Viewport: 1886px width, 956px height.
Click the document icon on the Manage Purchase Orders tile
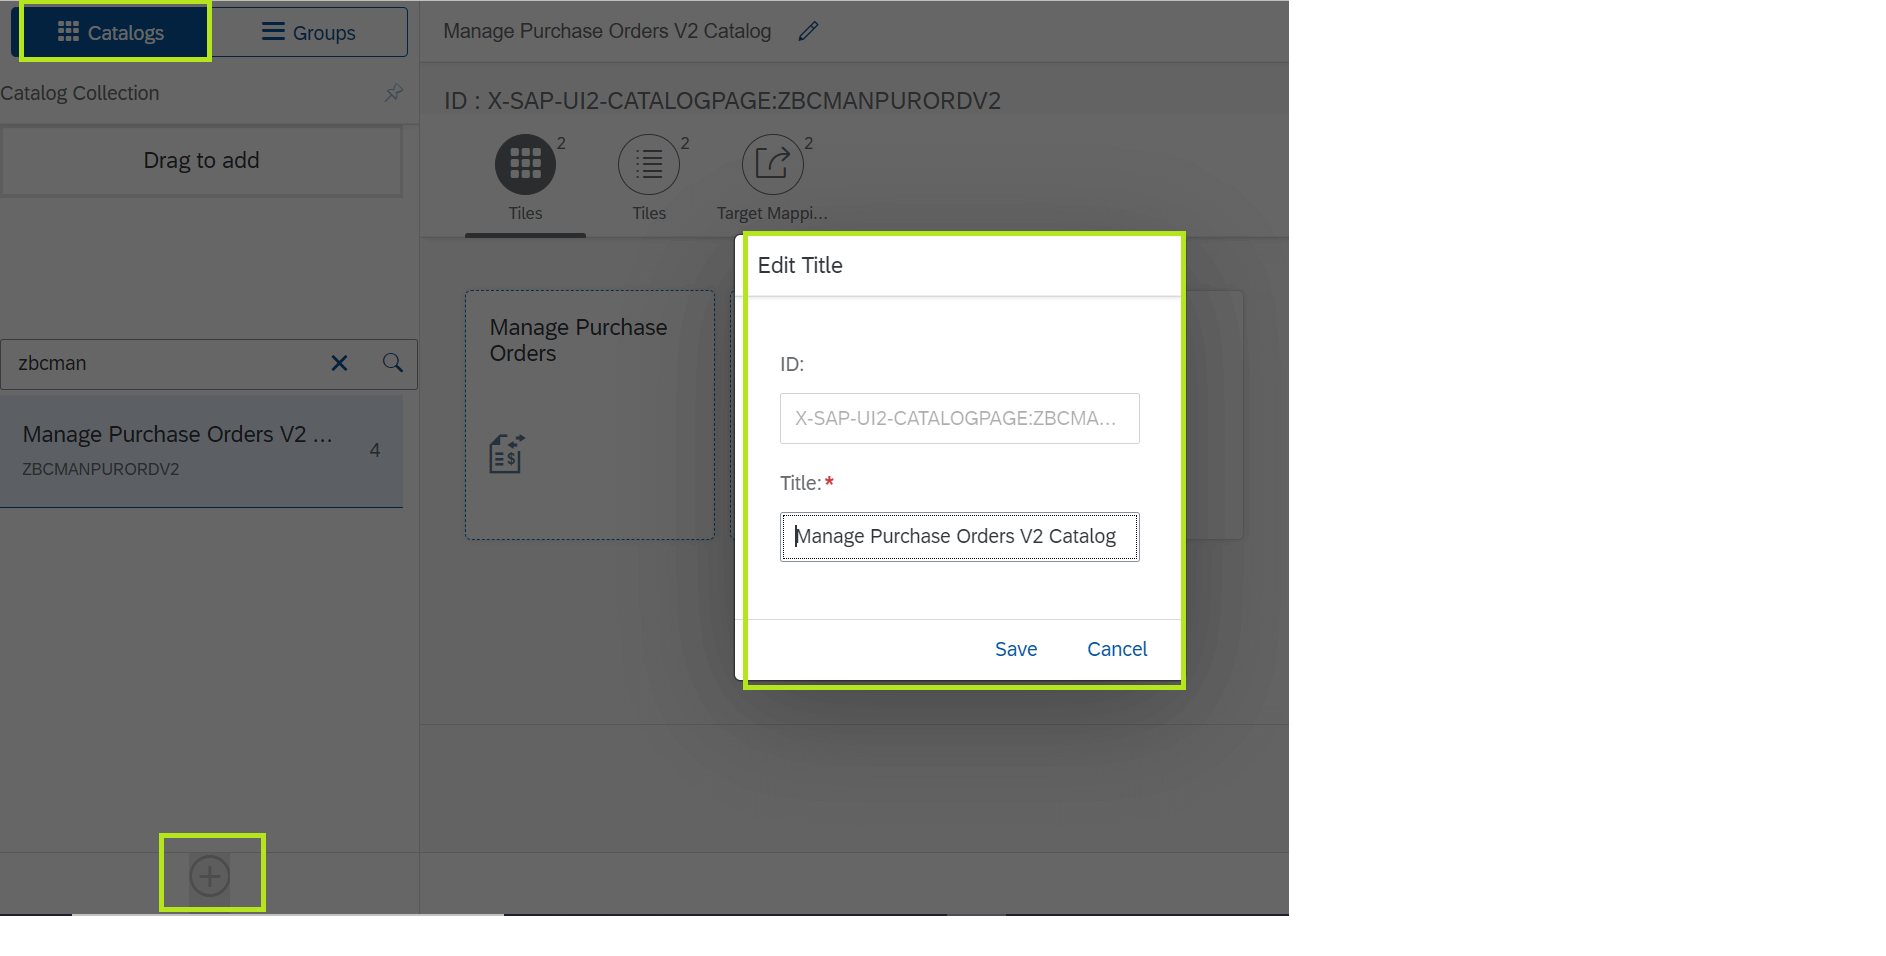506,453
